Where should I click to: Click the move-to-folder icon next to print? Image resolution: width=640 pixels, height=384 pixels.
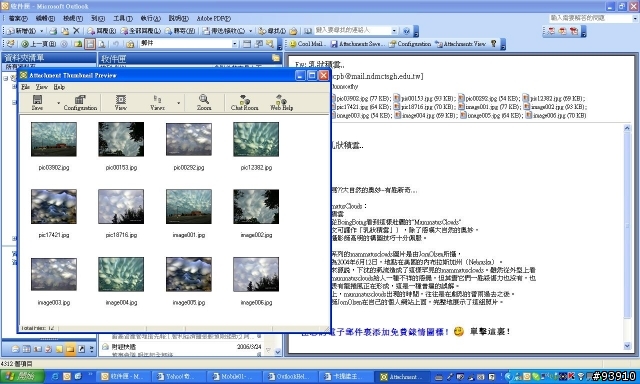pyautogui.click(x=65, y=31)
